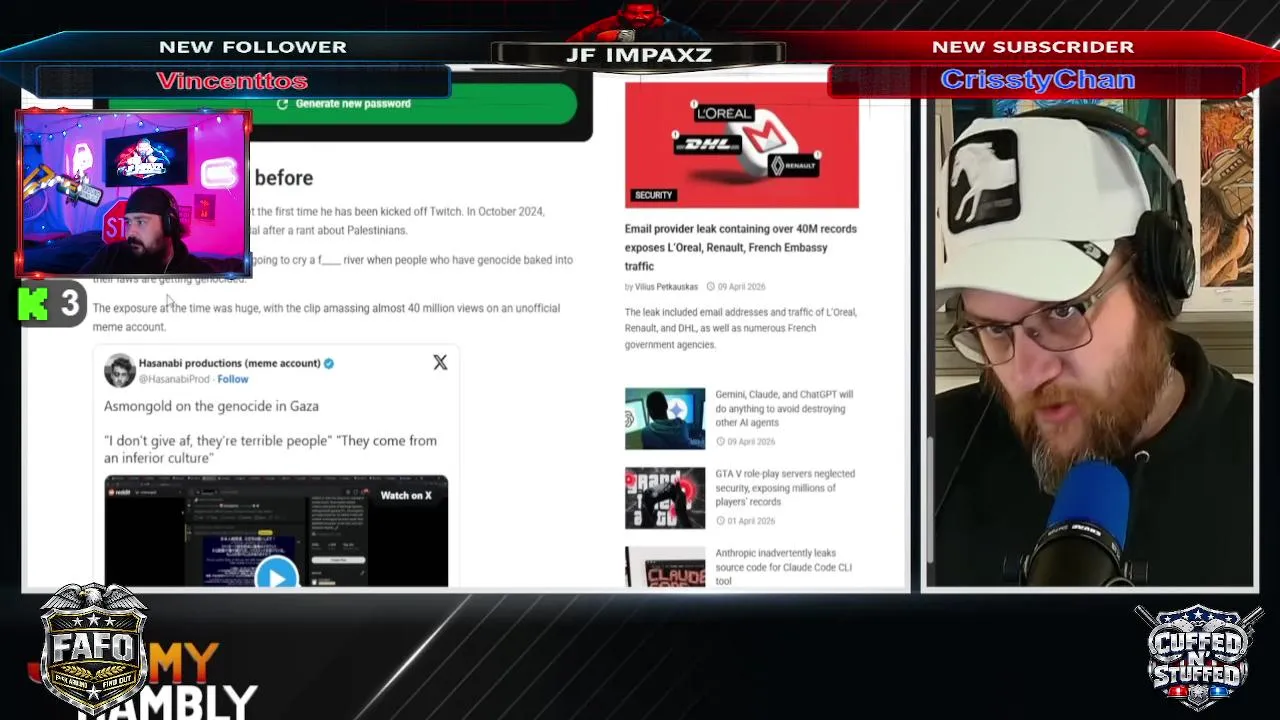Open the Gemini, Claude, and ChatGPT article
The width and height of the screenshot is (1280, 720).
tap(784, 408)
